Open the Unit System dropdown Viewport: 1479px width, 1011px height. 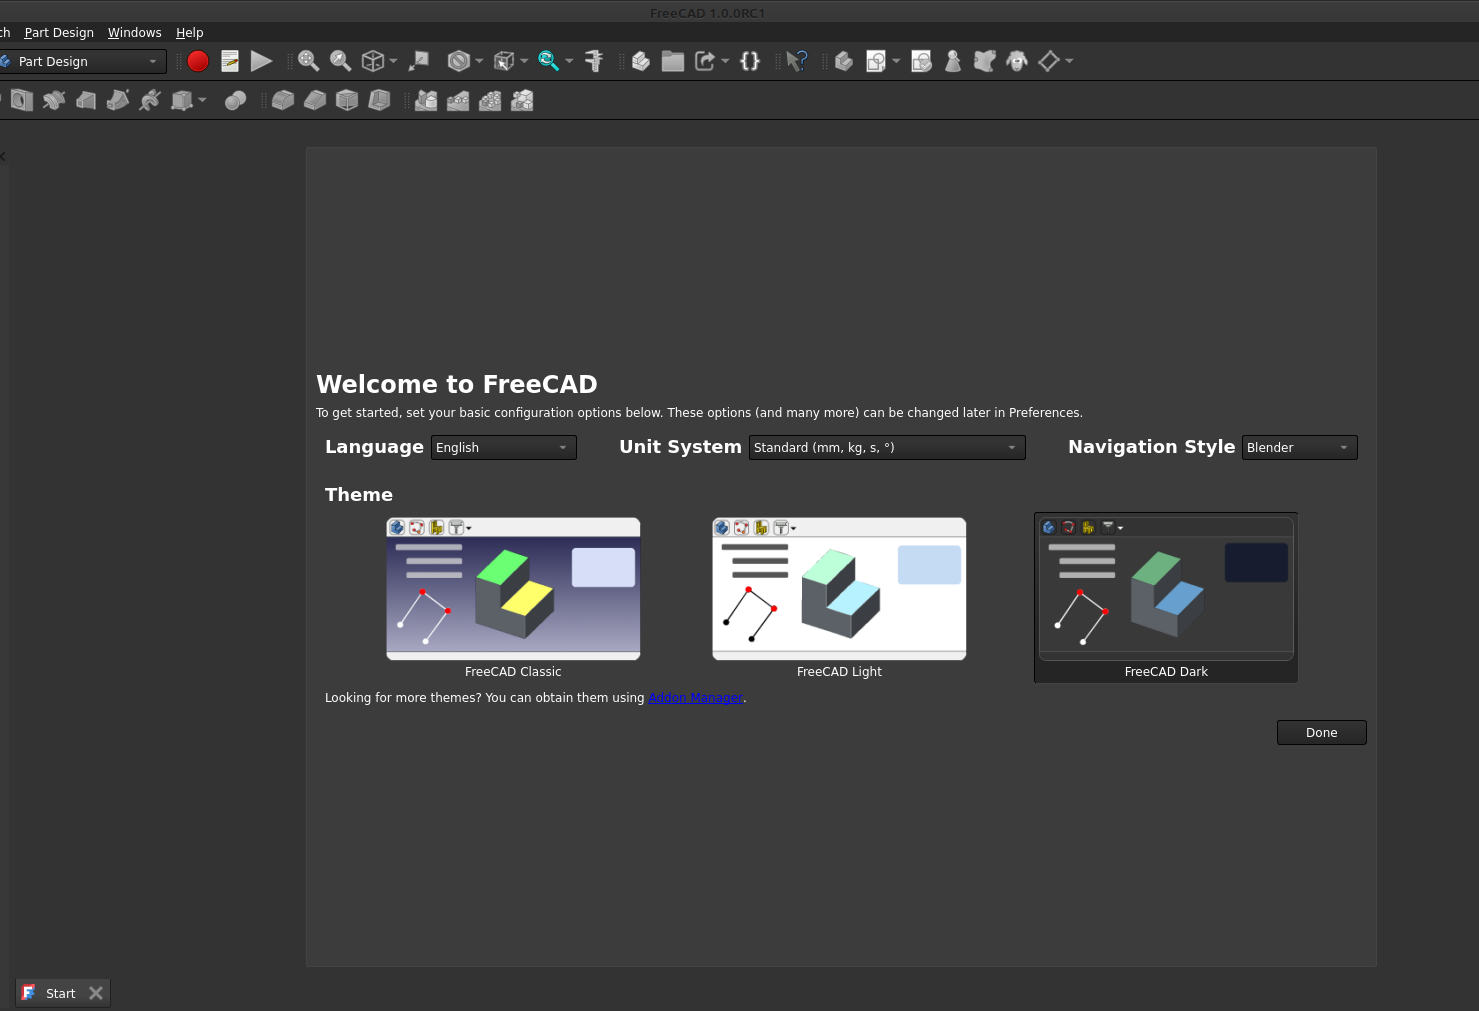click(887, 447)
